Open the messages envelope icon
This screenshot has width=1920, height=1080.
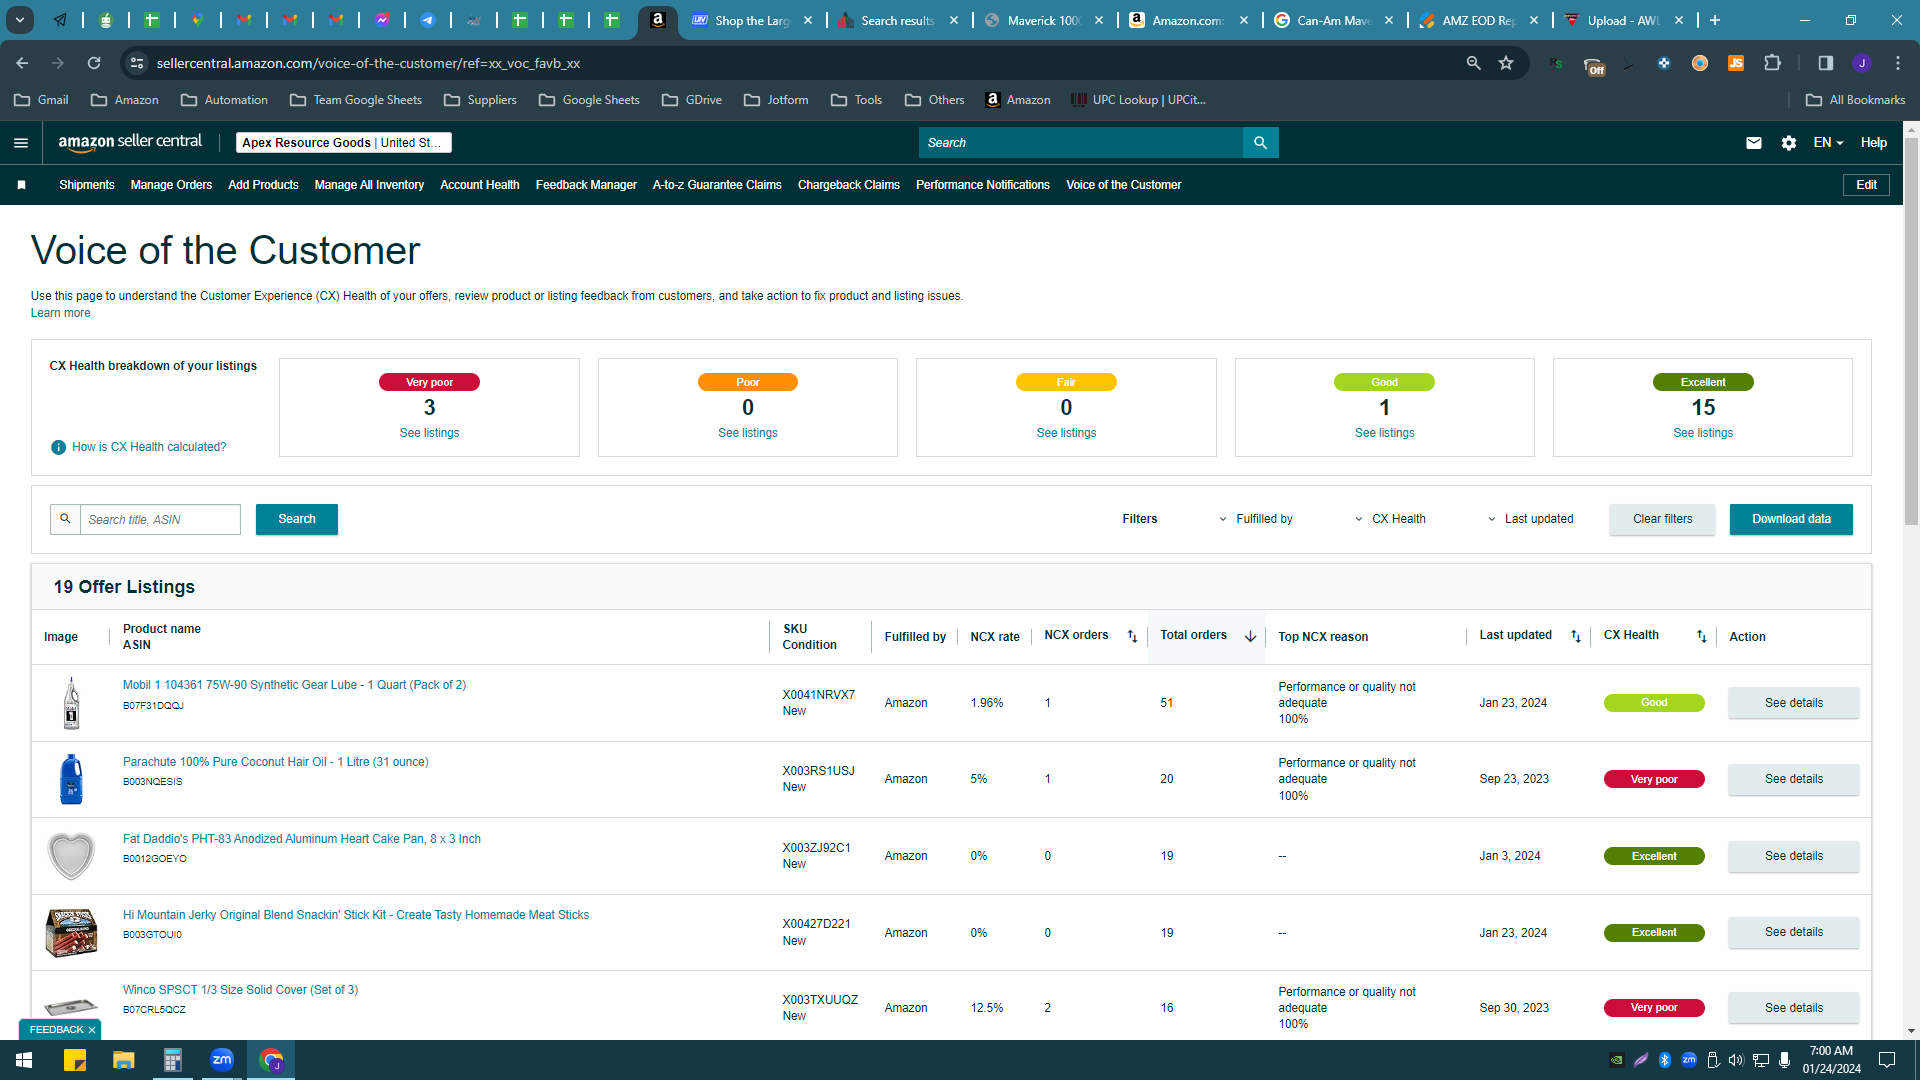[x=1754, y=143]
